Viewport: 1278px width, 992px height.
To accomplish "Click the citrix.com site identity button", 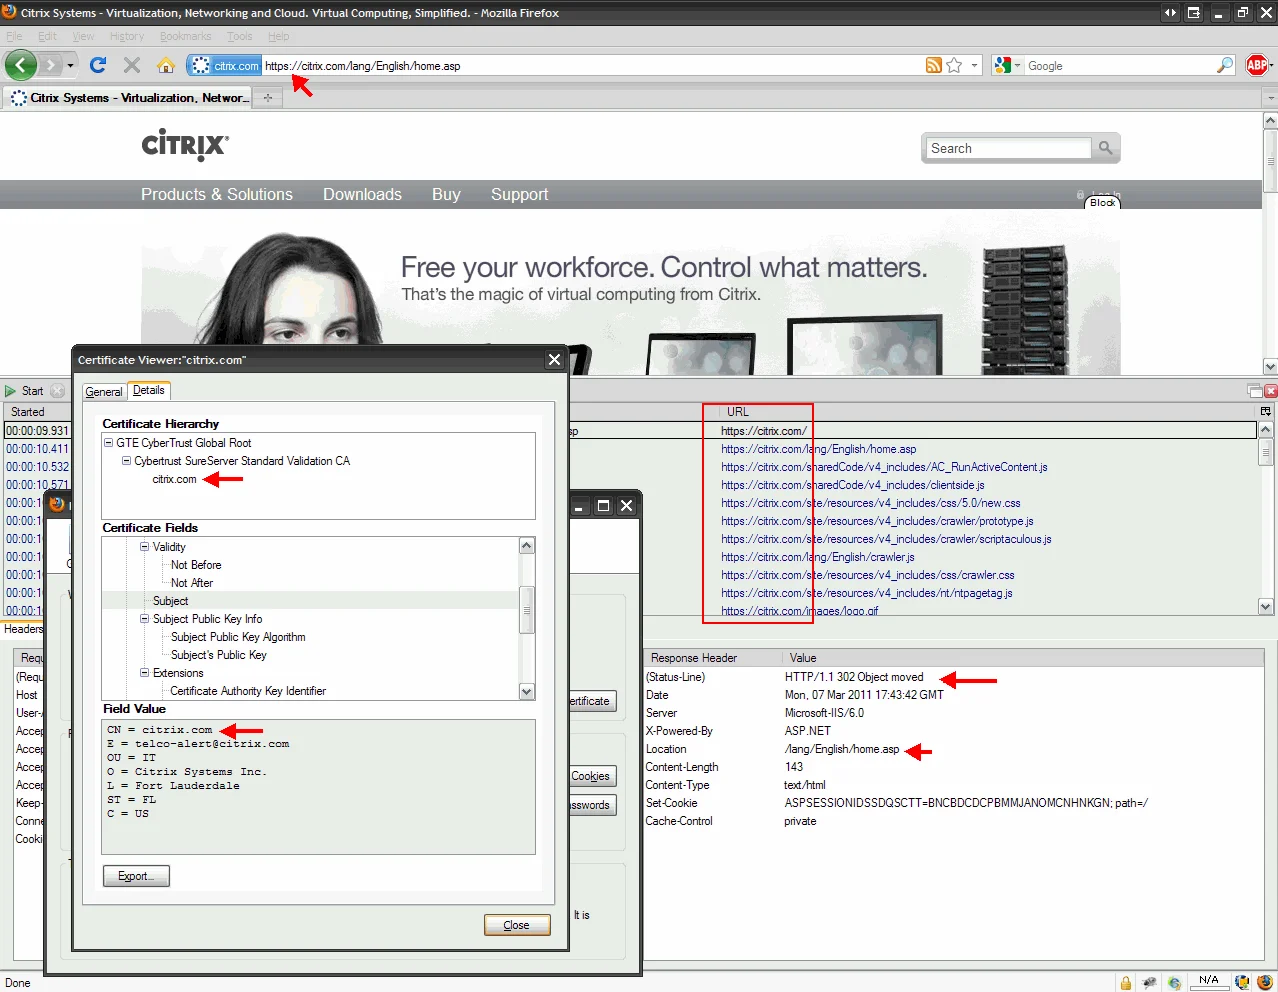I will tap(225, 66).
